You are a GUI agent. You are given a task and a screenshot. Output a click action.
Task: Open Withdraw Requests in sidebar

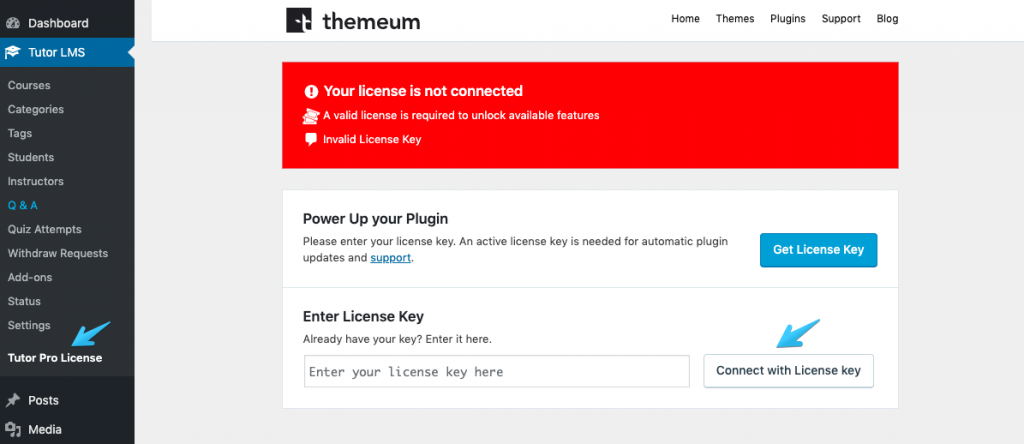point(57,253)
